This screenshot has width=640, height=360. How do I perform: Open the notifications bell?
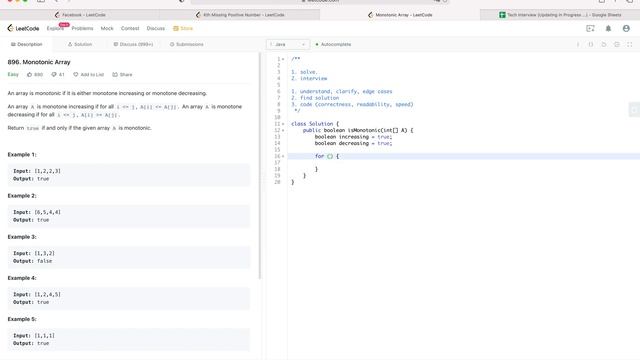coord(608,28)
